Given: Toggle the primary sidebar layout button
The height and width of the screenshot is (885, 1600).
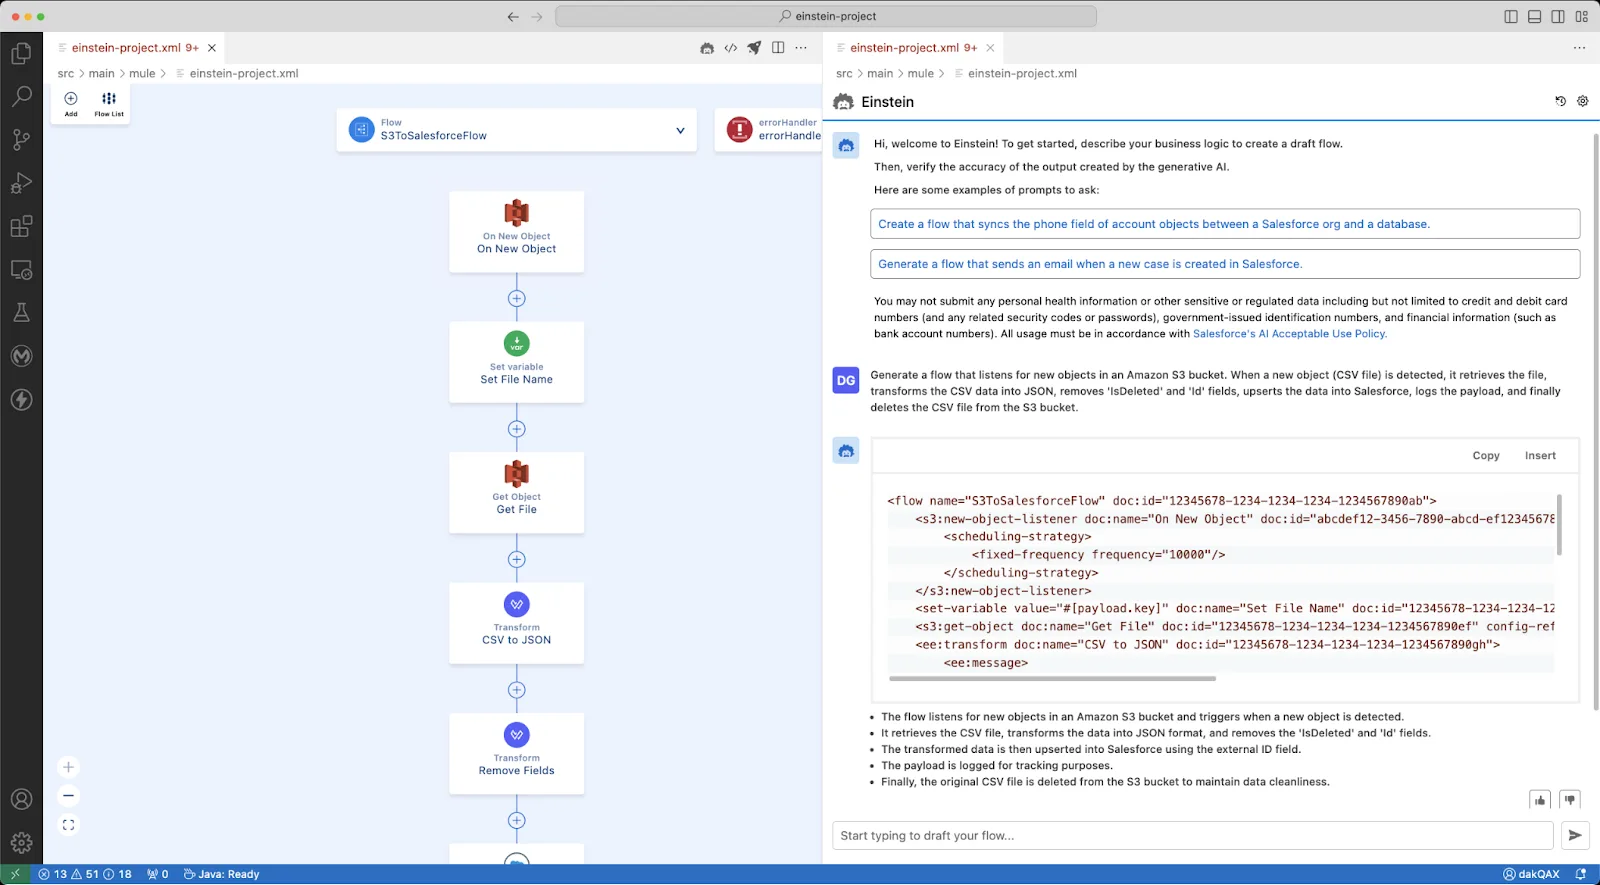Looking at the screenshot, I should (1511, 16).
